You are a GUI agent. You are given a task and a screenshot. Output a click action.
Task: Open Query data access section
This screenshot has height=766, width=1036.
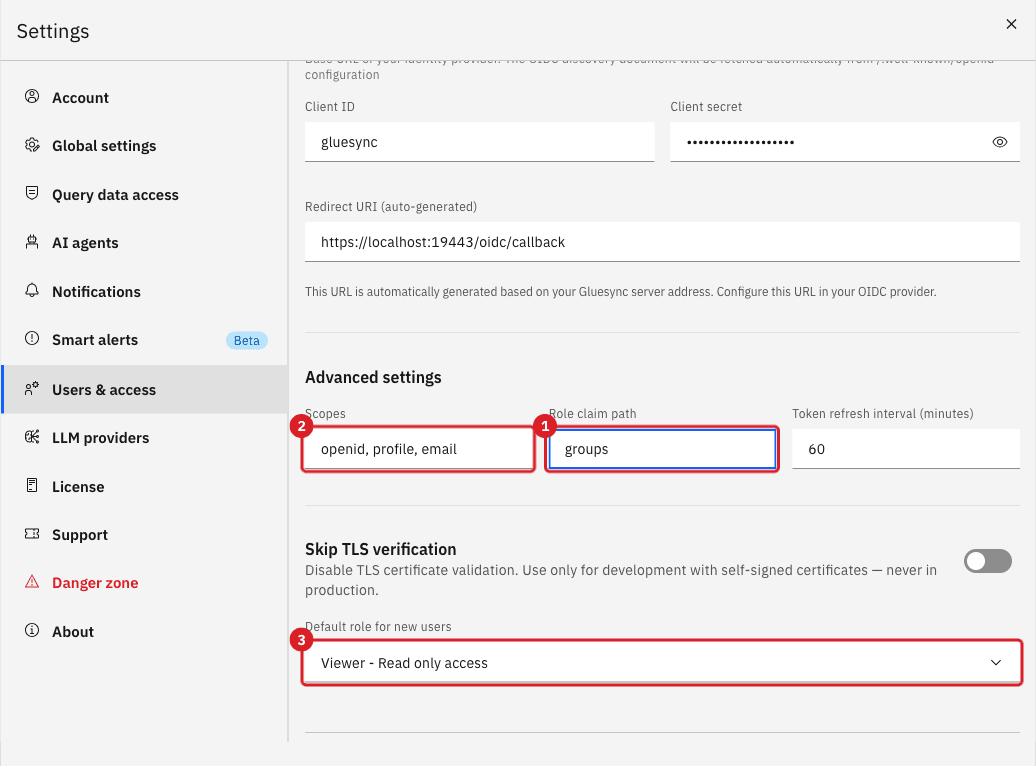145,194
